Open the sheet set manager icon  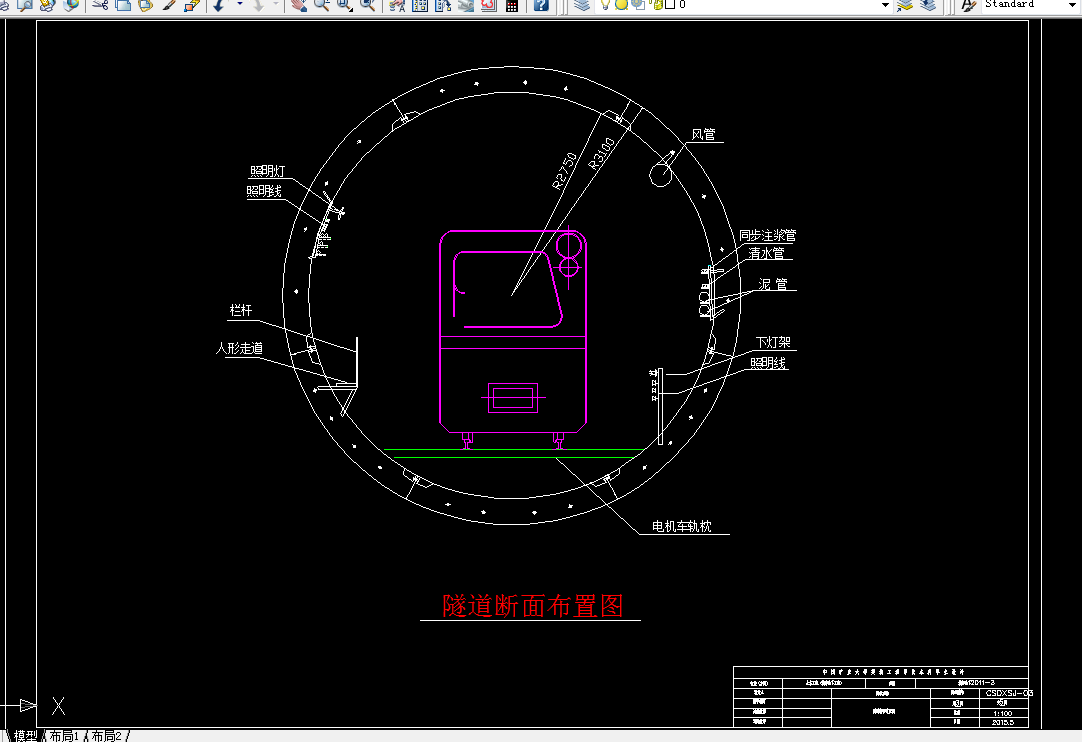(x=465, y=5)
